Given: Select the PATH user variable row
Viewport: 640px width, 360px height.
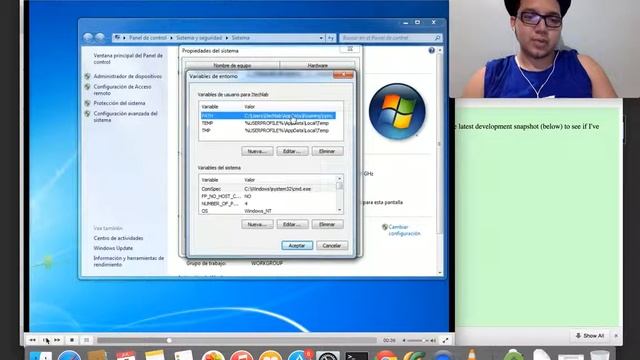Looking at the screenshot, I should coord(268,116).
